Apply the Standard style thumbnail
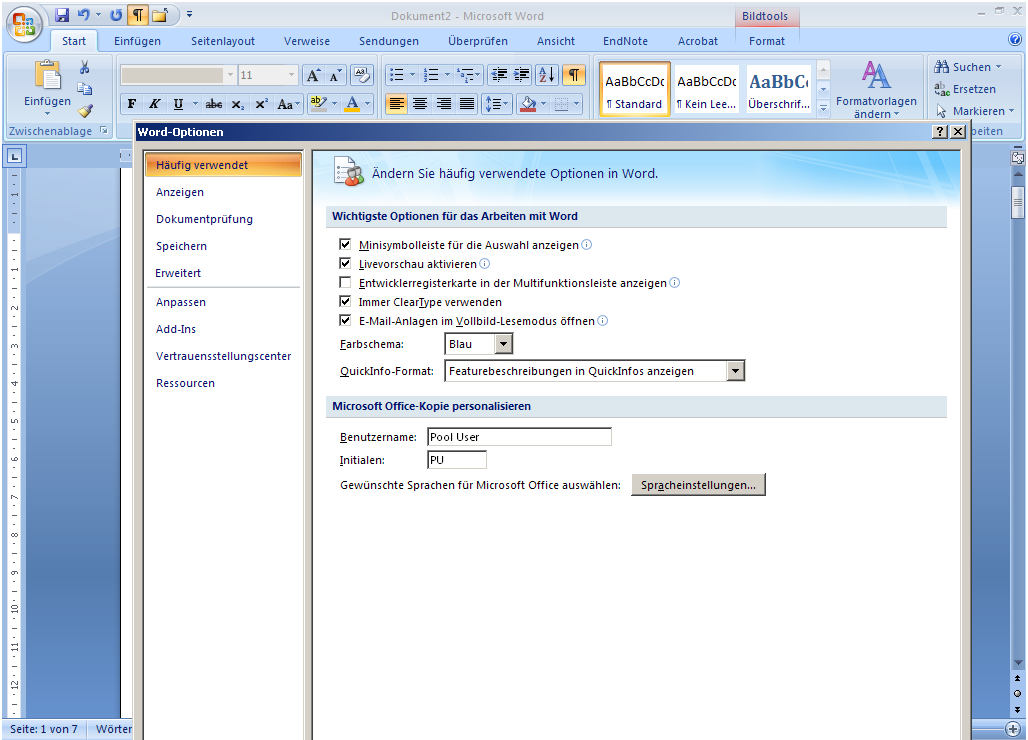1028x740 pixels. click(x=634, y=90)
